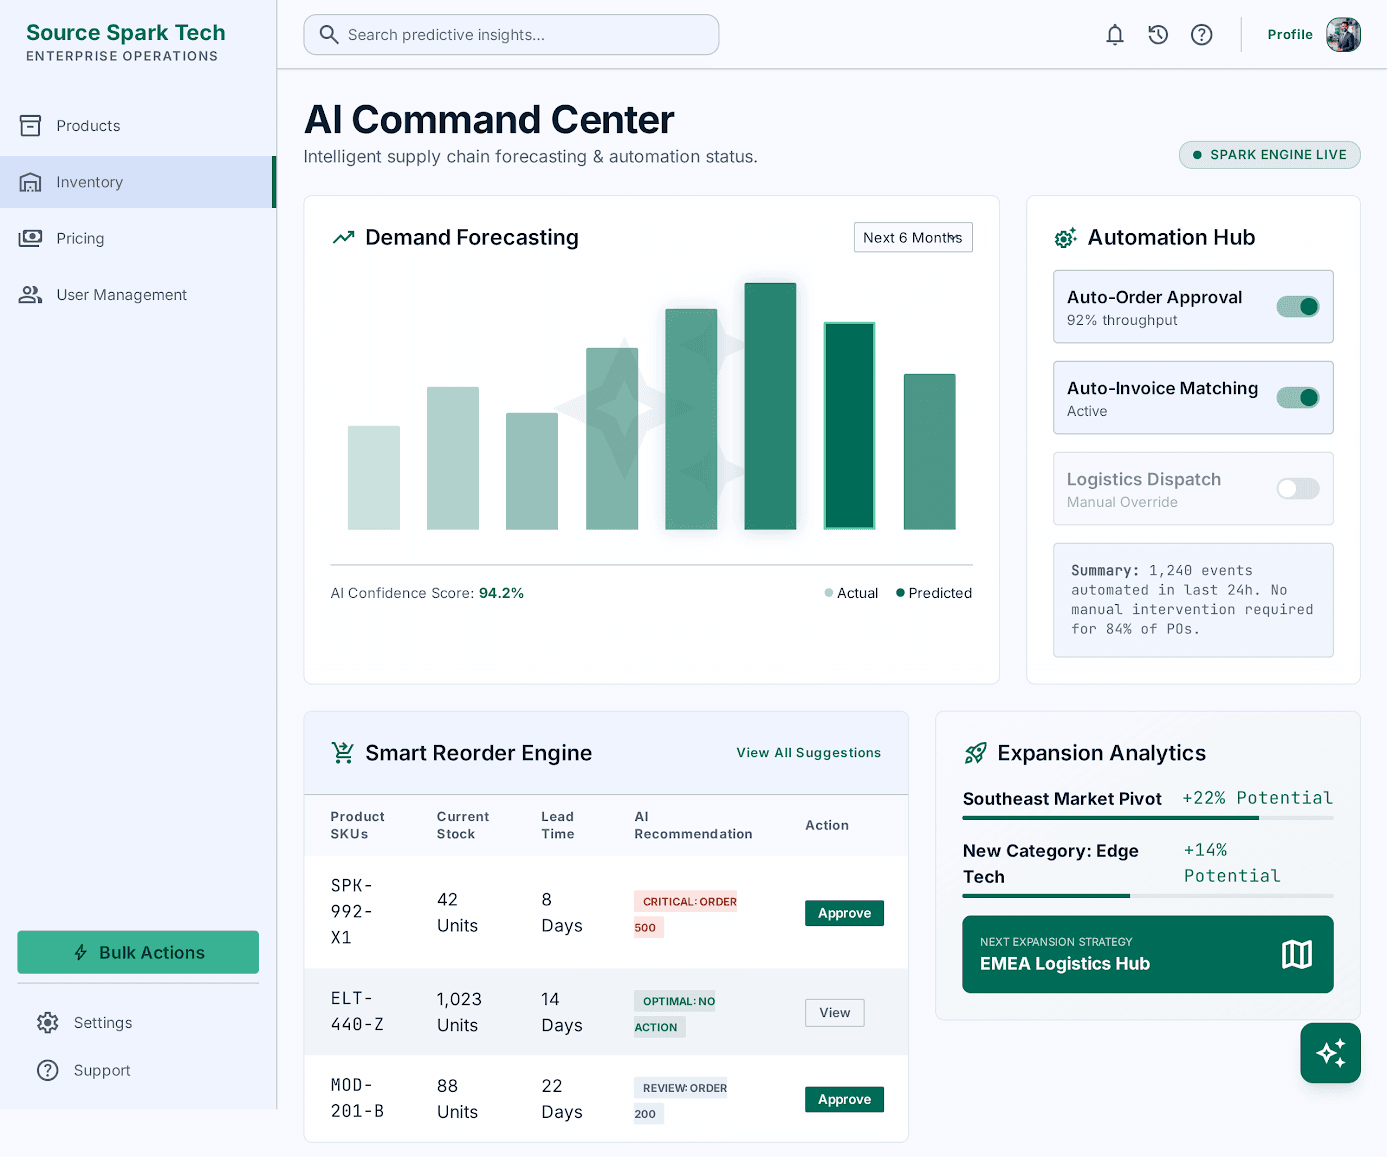
Task: Click the Bulk Actions button
Action: tap(138, 952)
